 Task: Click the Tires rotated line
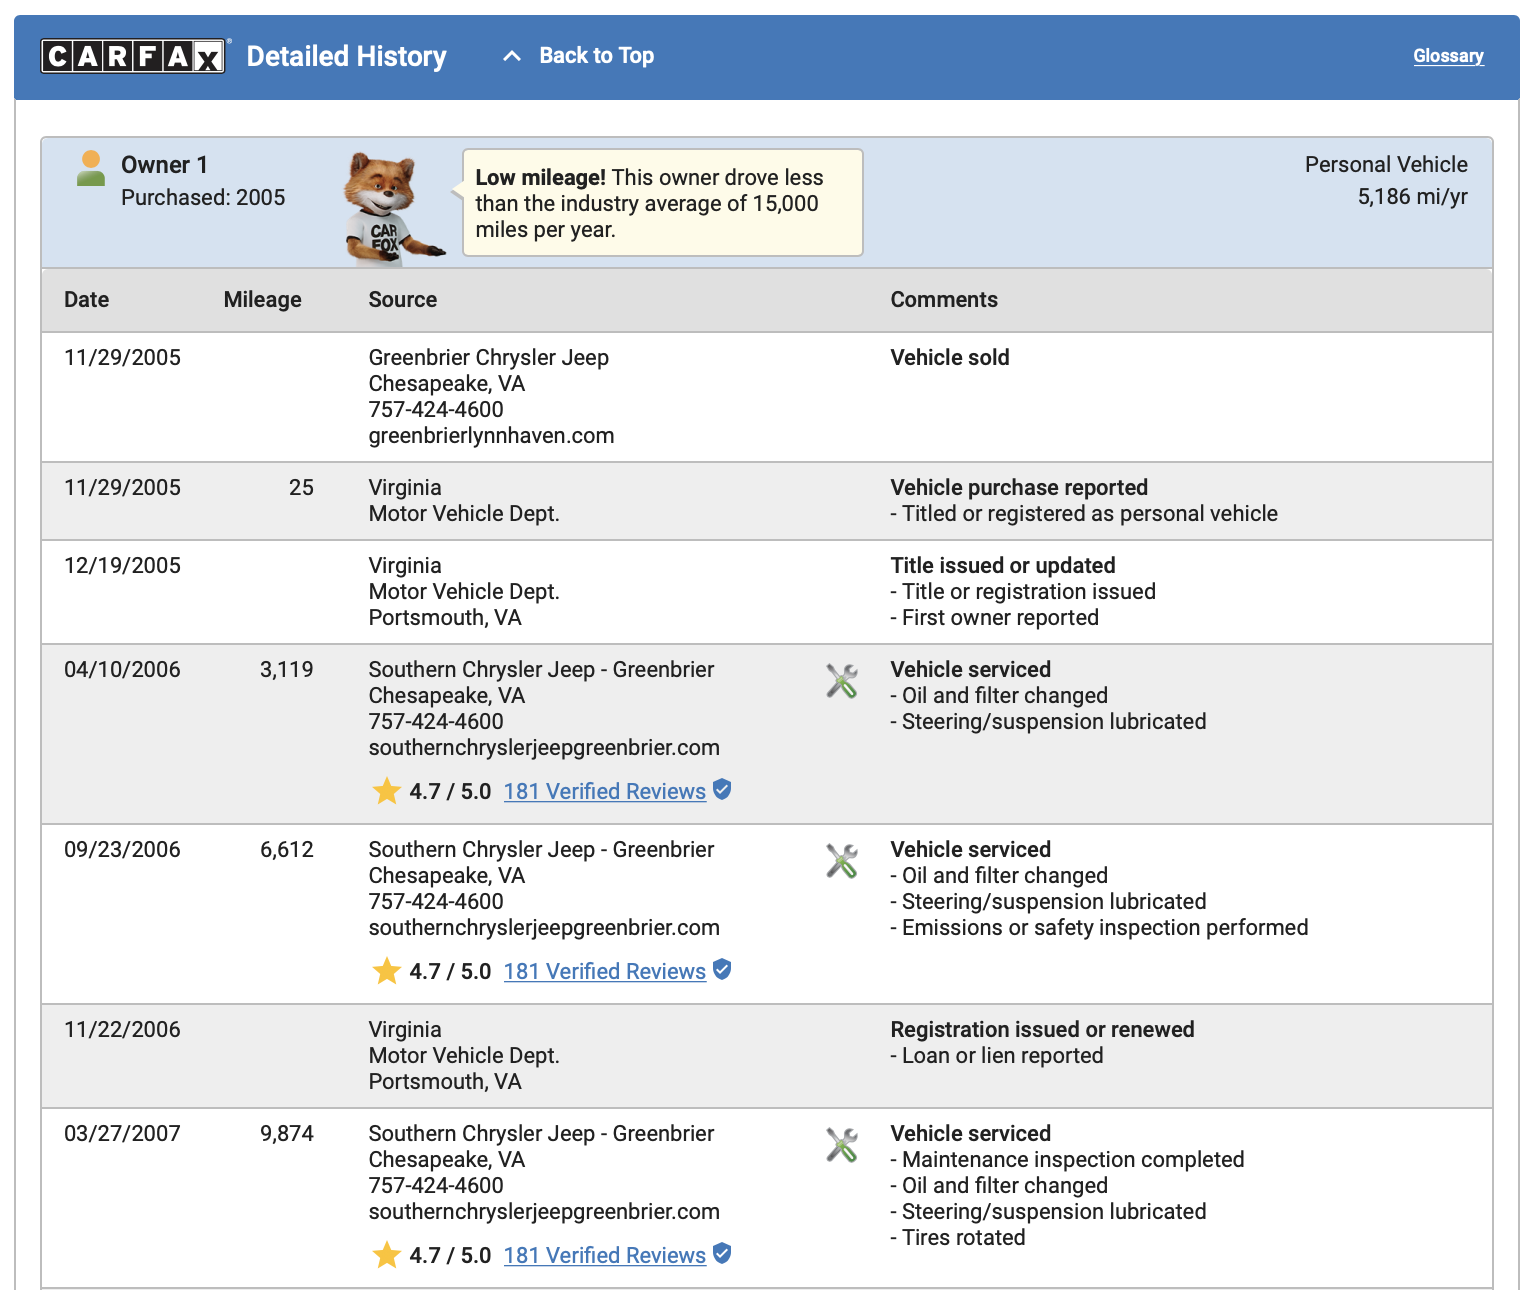[958, 1238]
